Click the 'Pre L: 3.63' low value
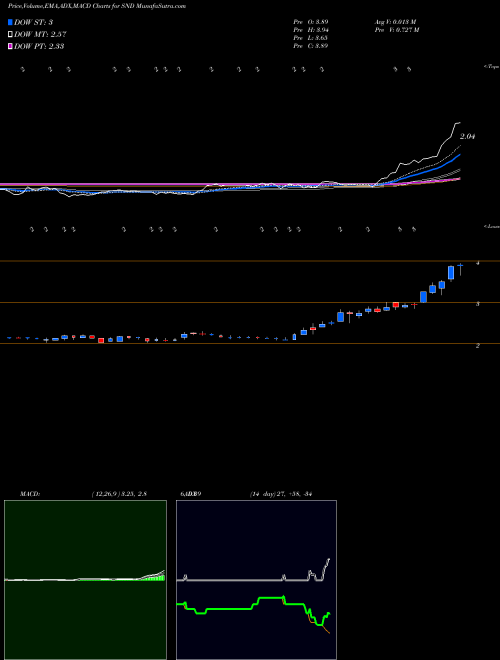Screen dimensions: 500x660 [x=311, y=38]
